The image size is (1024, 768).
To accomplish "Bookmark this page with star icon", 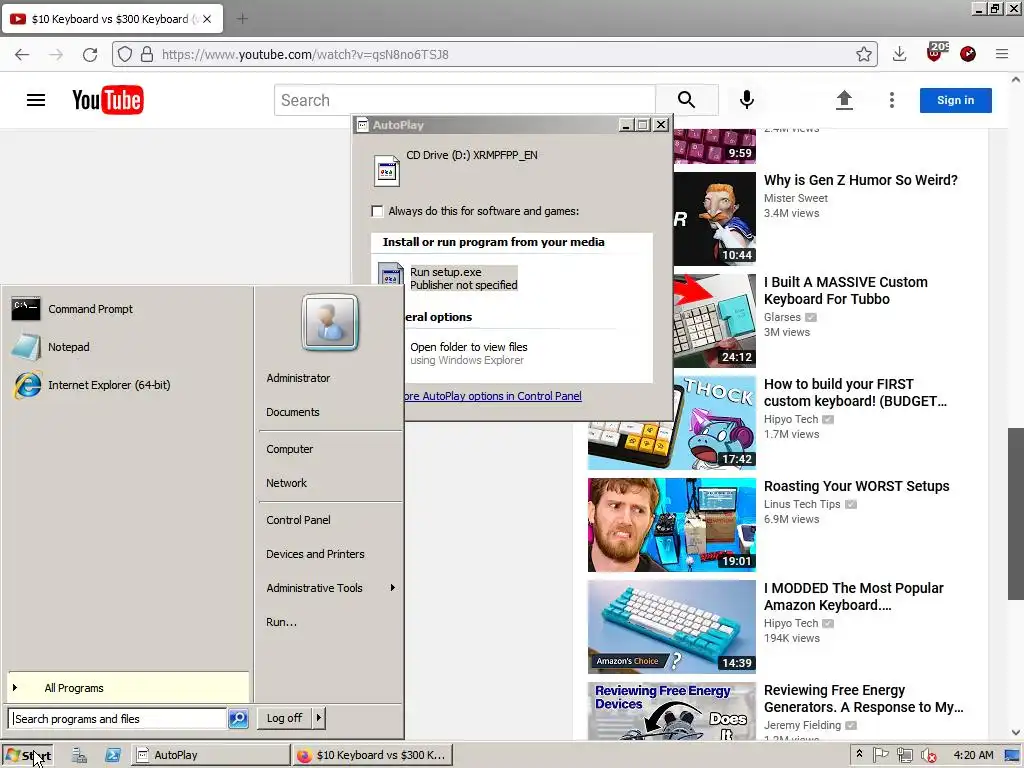I will [863, 54].
